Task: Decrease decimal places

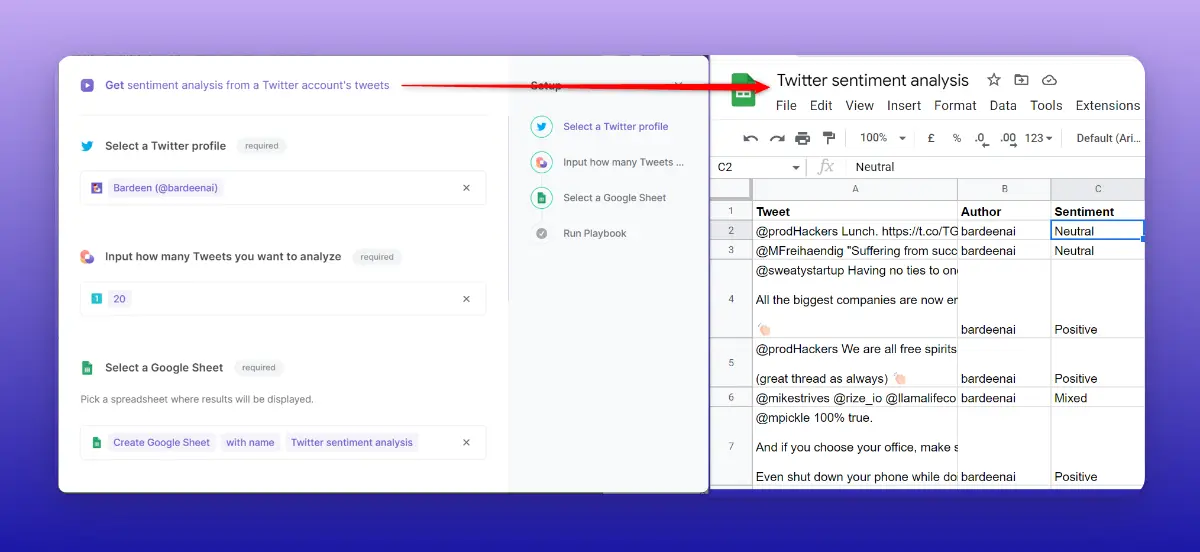Action: pyautogui.click(x=981, y=138)
